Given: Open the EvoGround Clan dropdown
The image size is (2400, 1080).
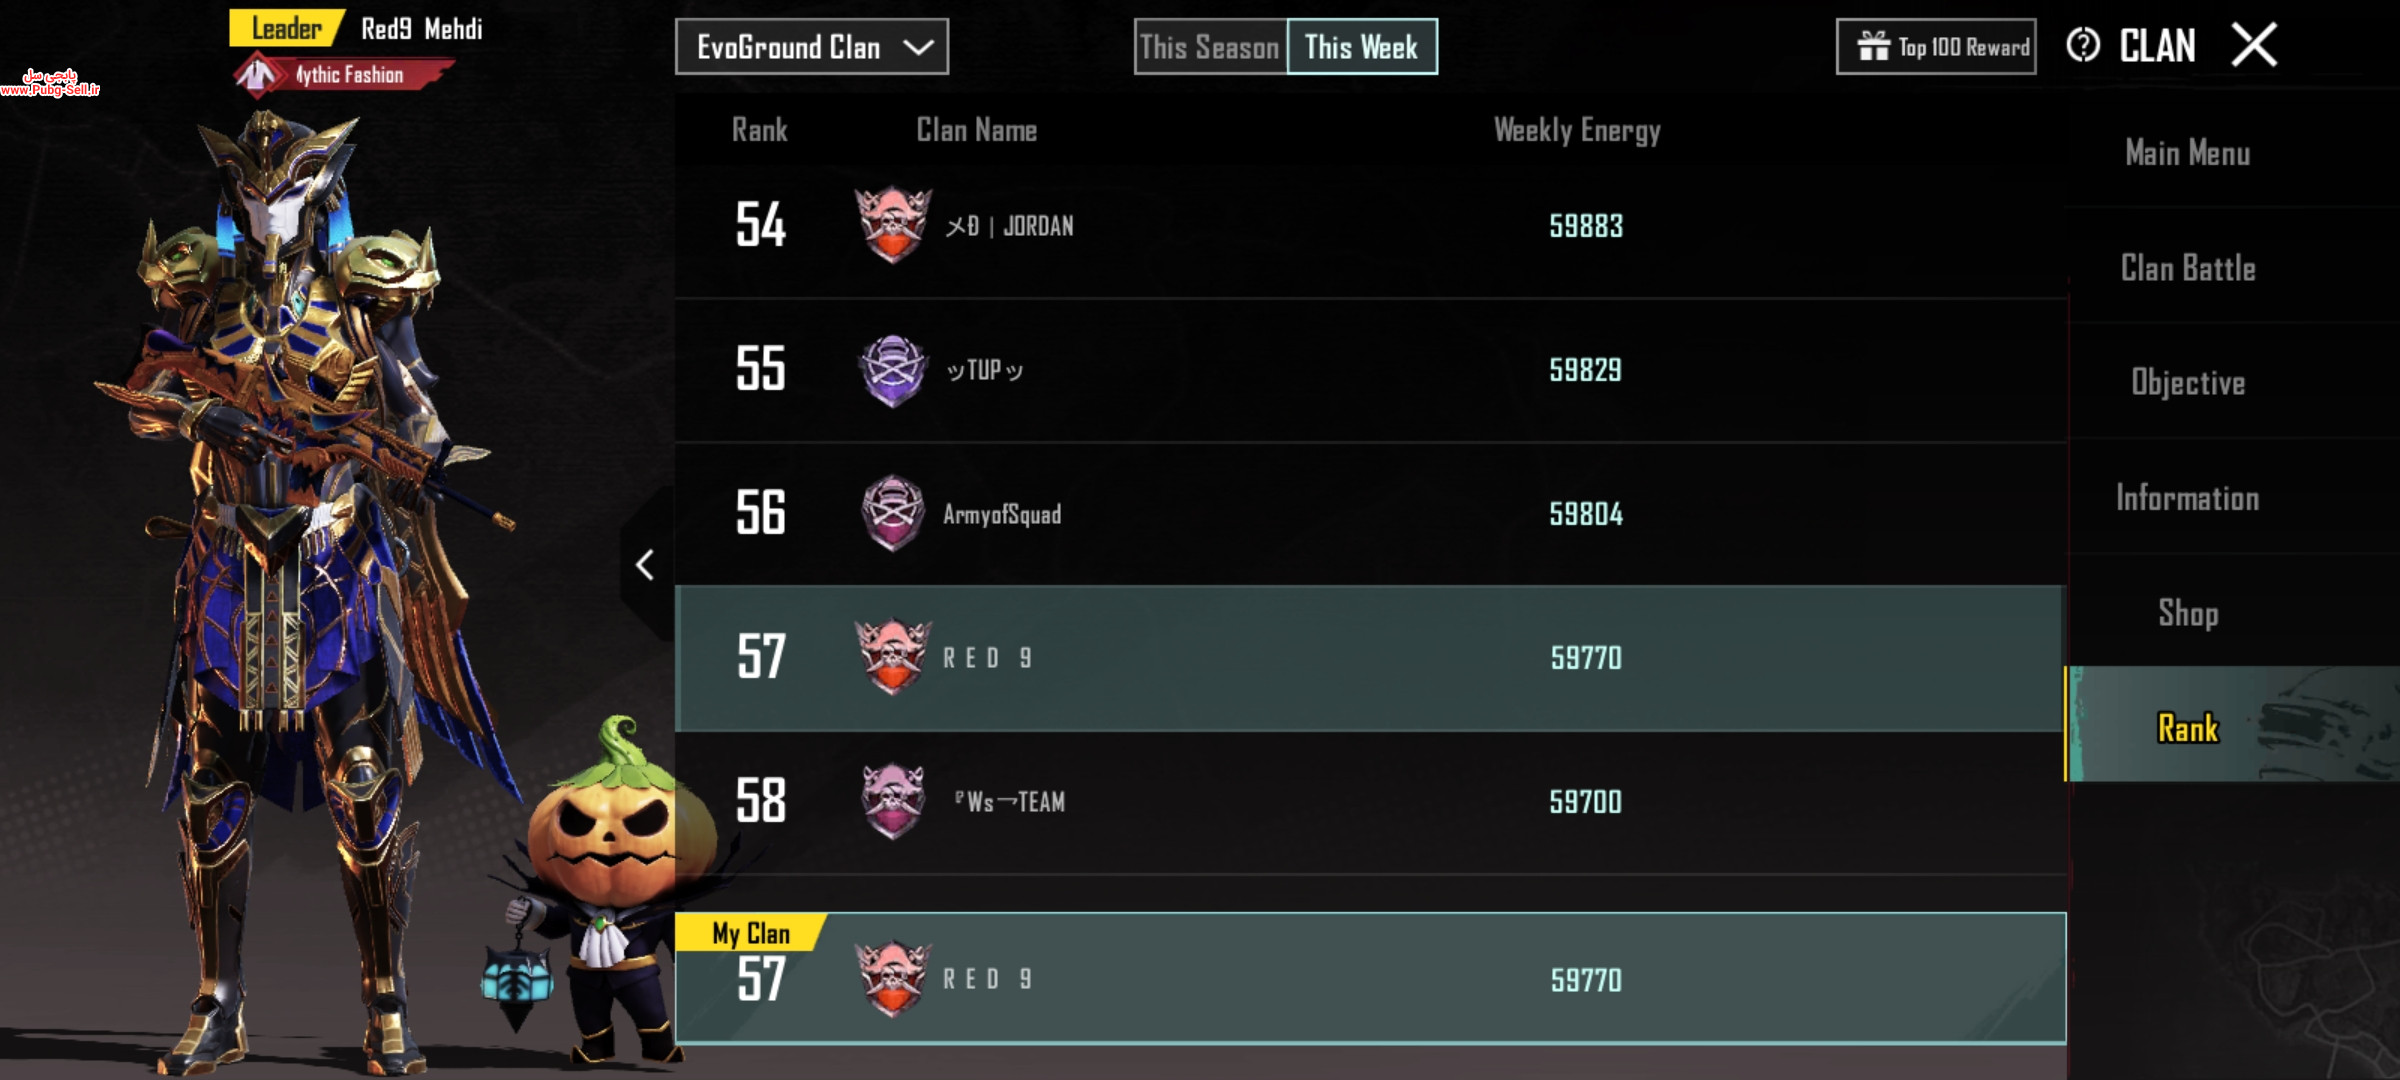Looking at the screenshot, I should [811, 47].
